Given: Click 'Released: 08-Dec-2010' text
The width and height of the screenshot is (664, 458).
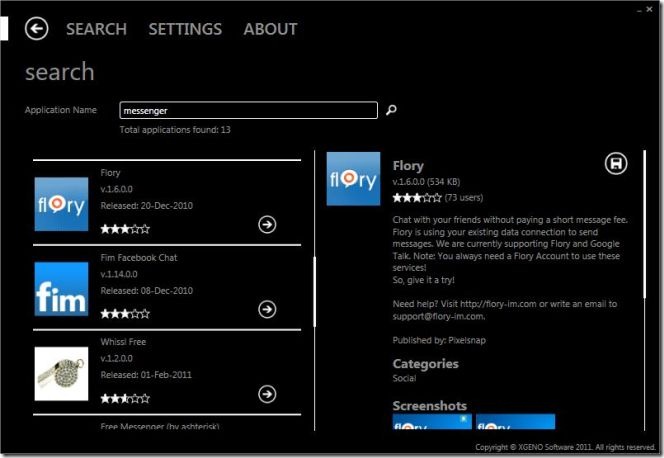Looking at the screenshot, I should point(147,290).
